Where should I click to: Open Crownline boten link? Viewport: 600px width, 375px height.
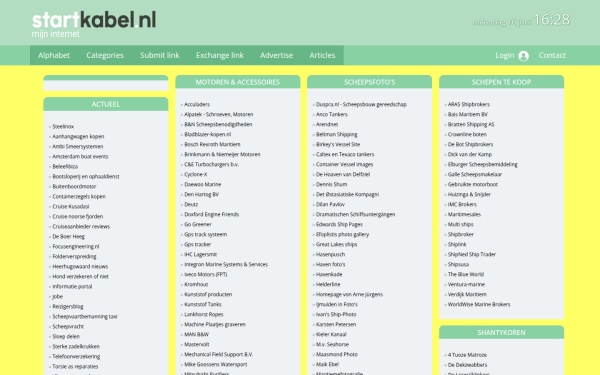[467, 134]
